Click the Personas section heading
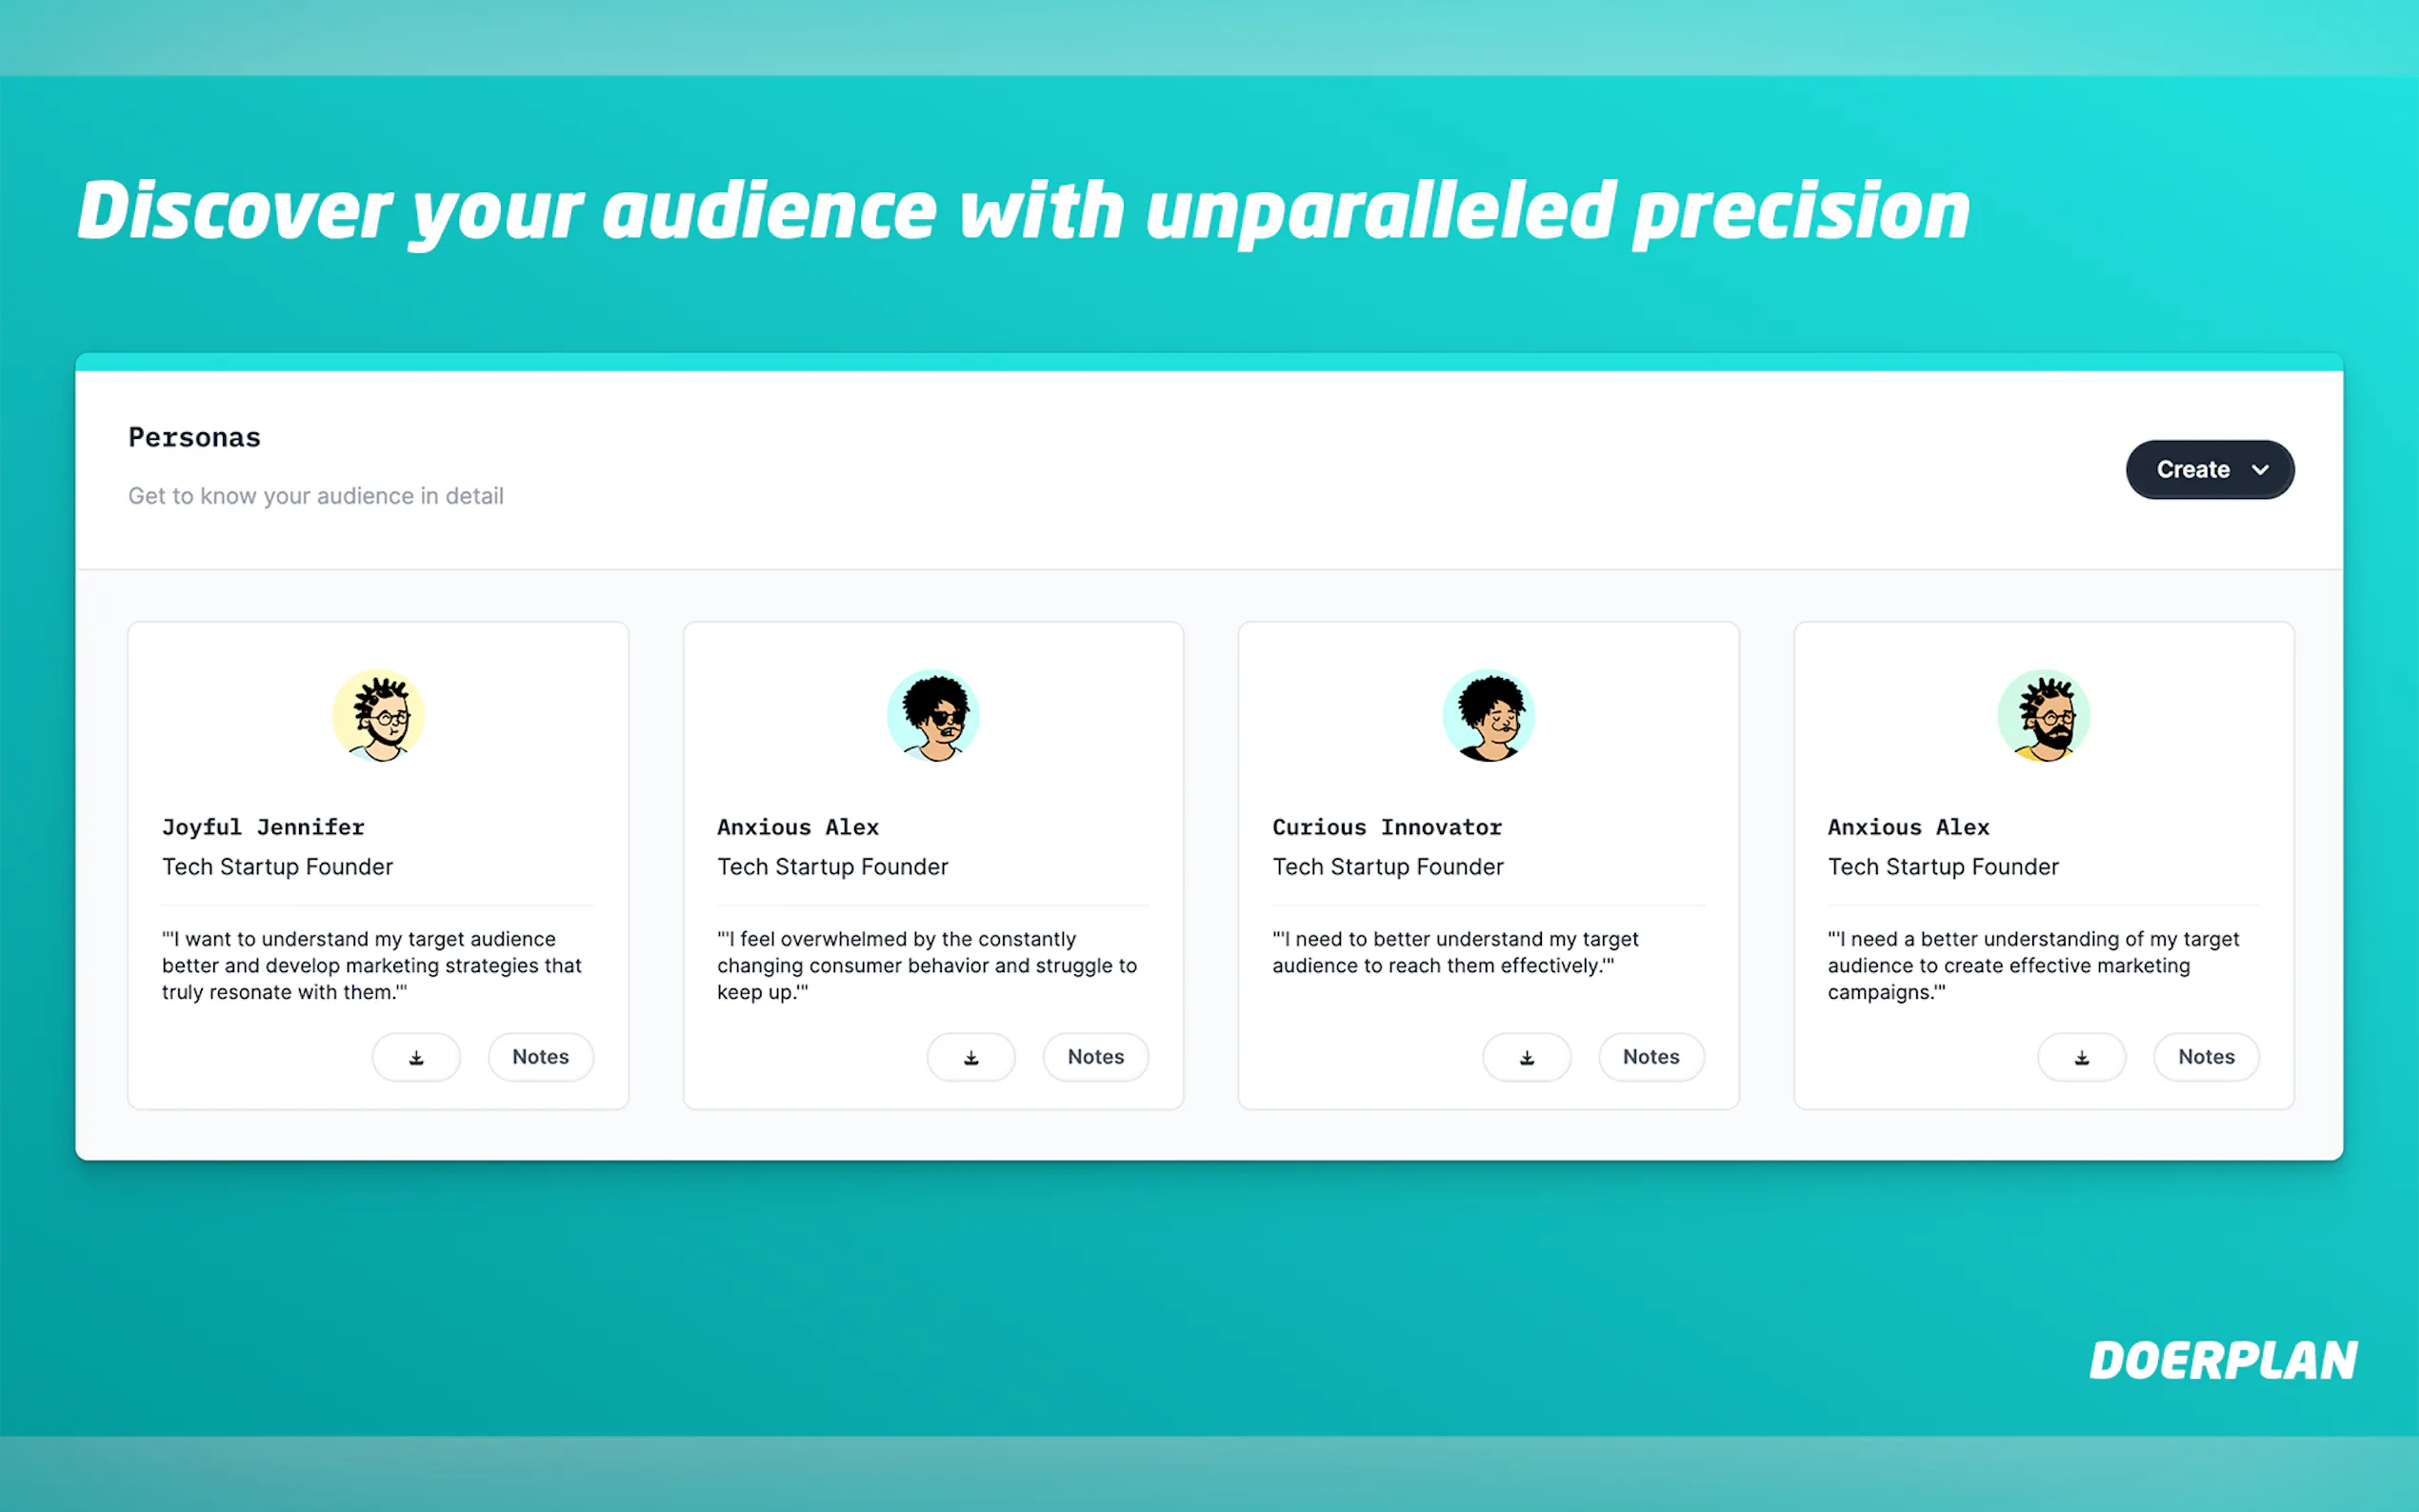The image size is (2419, 1512). point(194,437)
